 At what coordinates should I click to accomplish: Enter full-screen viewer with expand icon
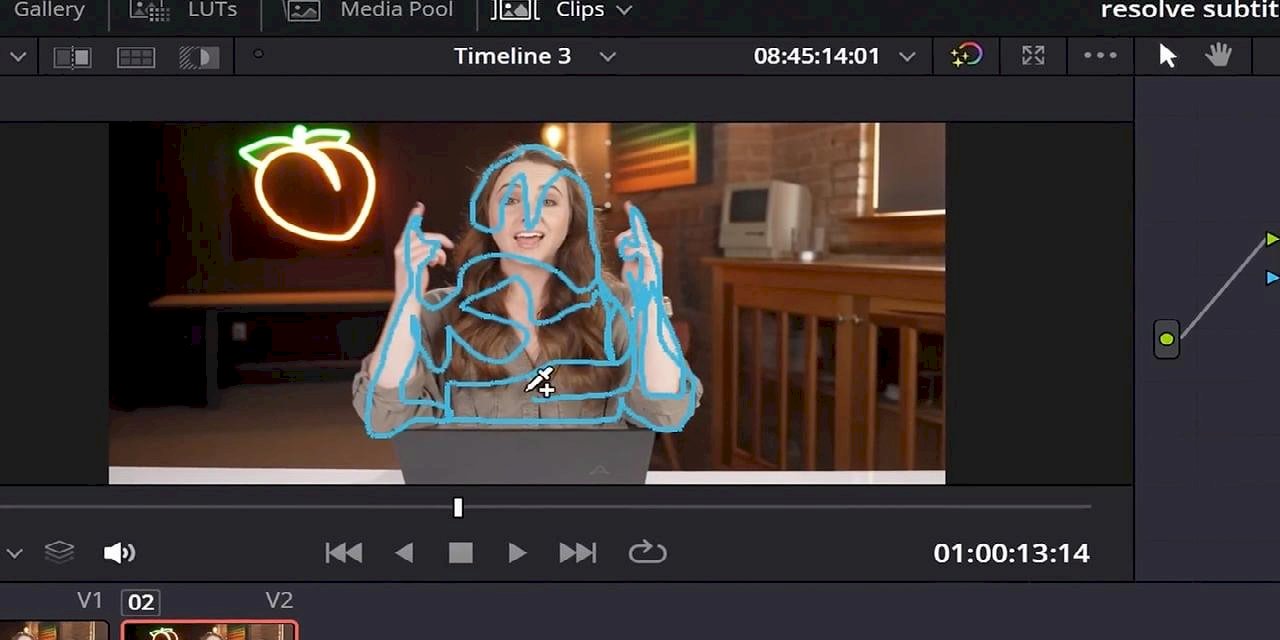[x=1033, y=56]
